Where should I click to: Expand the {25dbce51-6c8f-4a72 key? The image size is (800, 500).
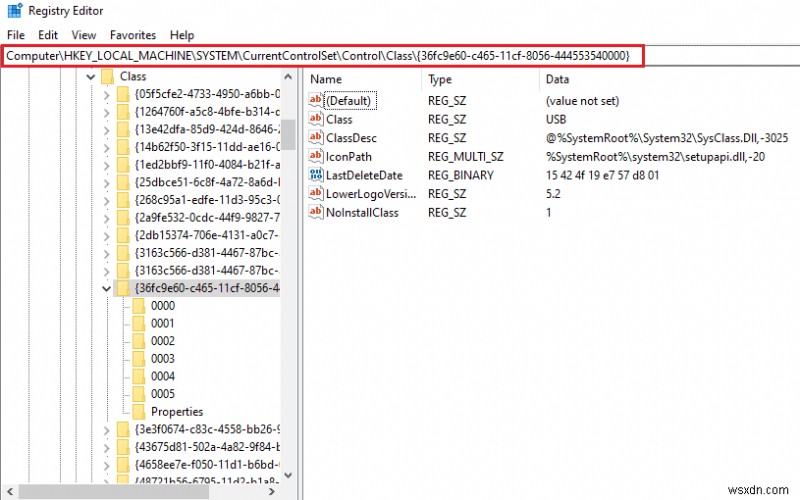point(106,183)
